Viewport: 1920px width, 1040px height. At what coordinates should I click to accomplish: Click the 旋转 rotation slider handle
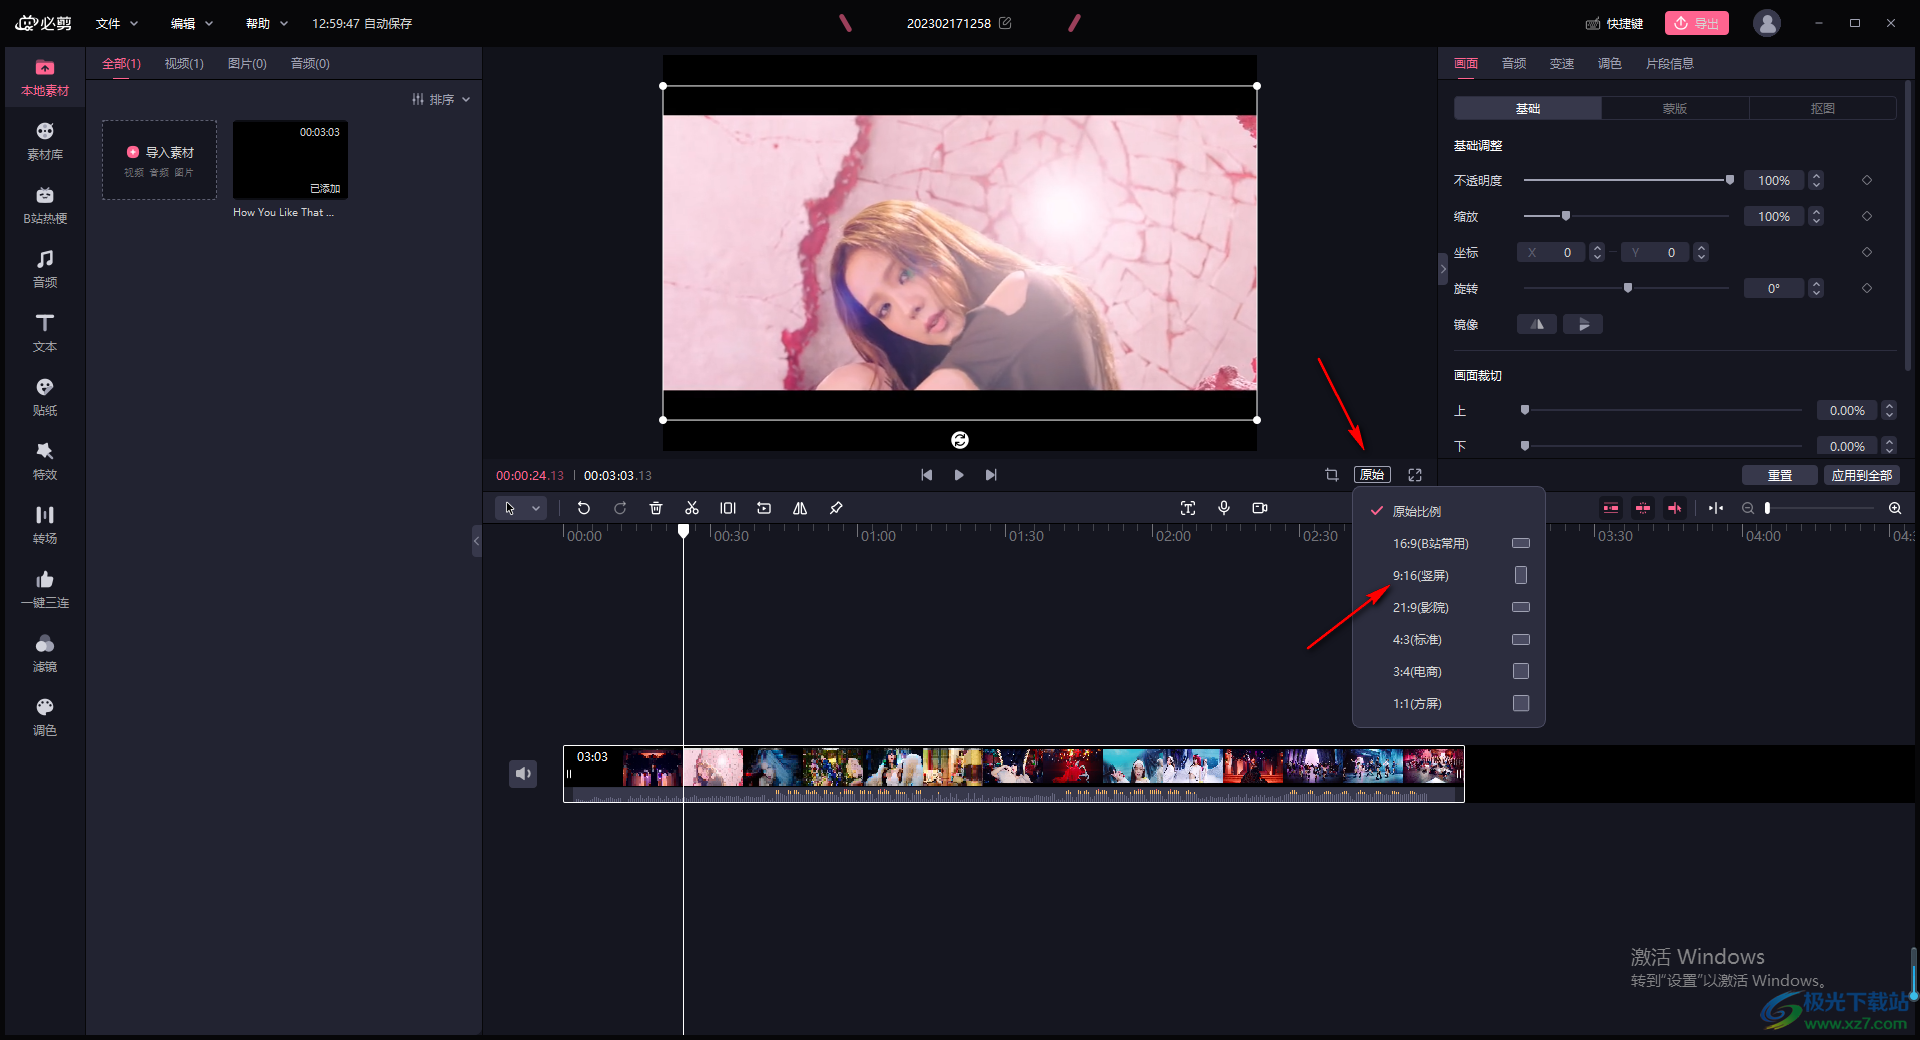(1628, 288)
